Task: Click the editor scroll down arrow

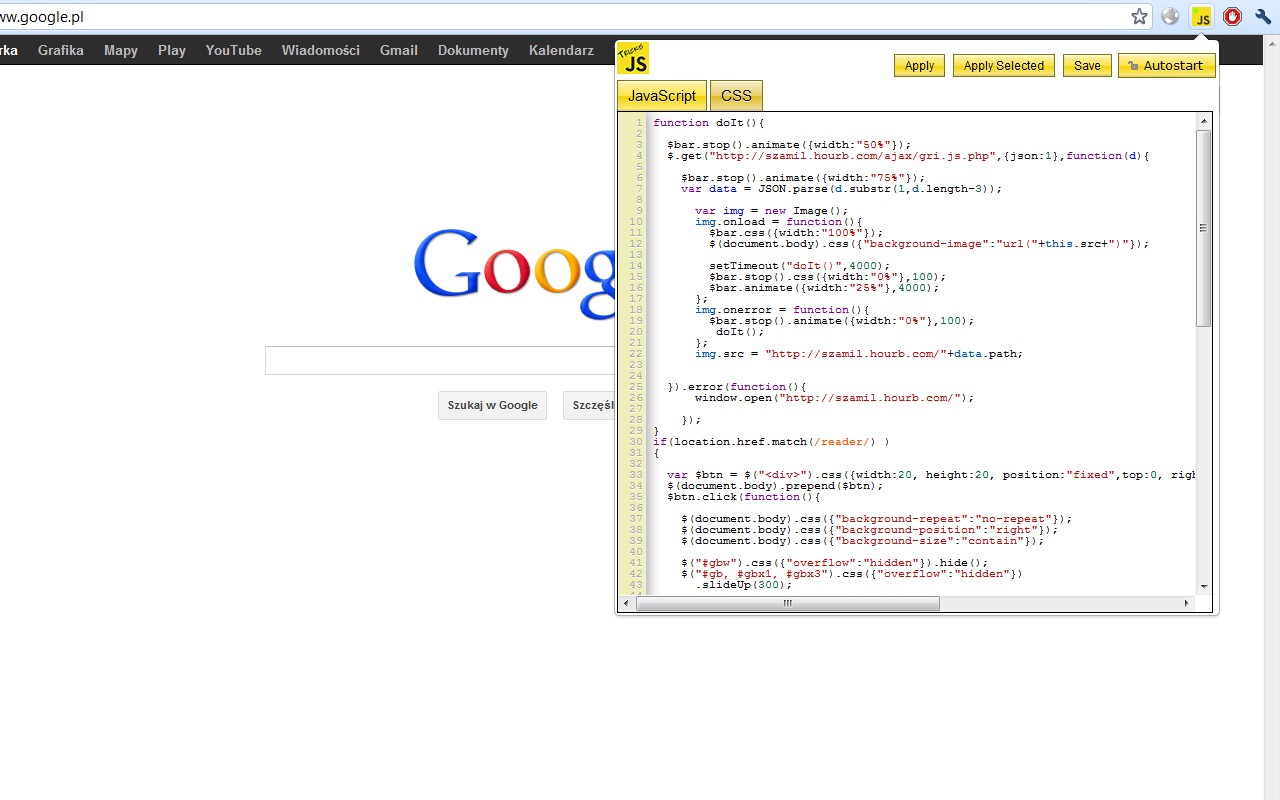Action: click(1204, 587)
